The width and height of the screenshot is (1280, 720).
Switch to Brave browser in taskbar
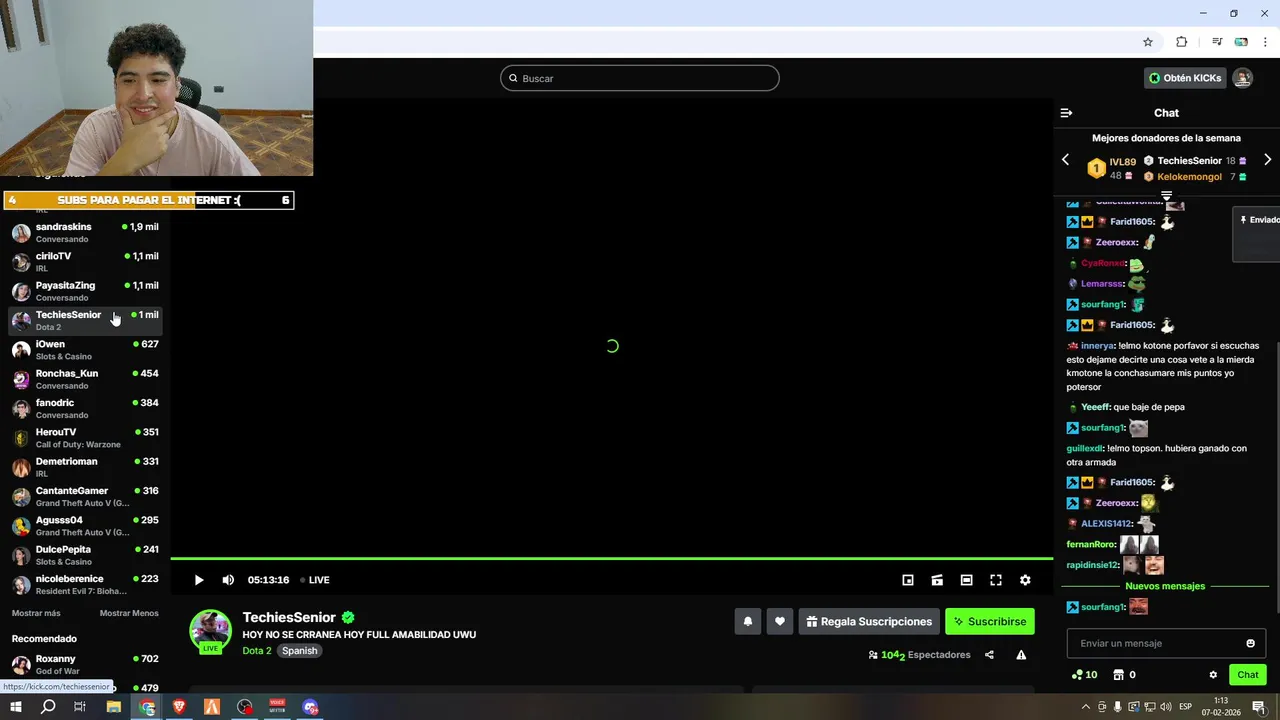click(179, 707)
